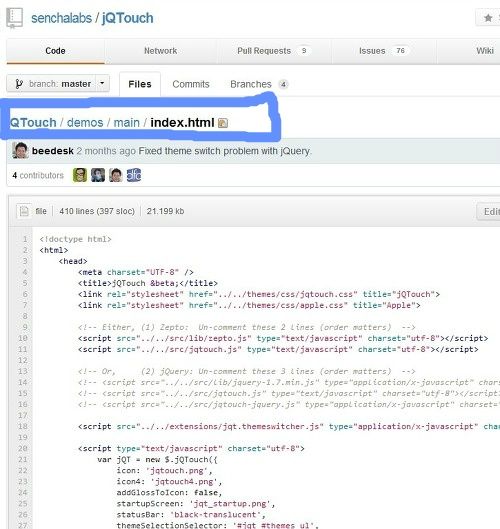
Task: Open the senchalabs owner link
Action: (61, 18)
